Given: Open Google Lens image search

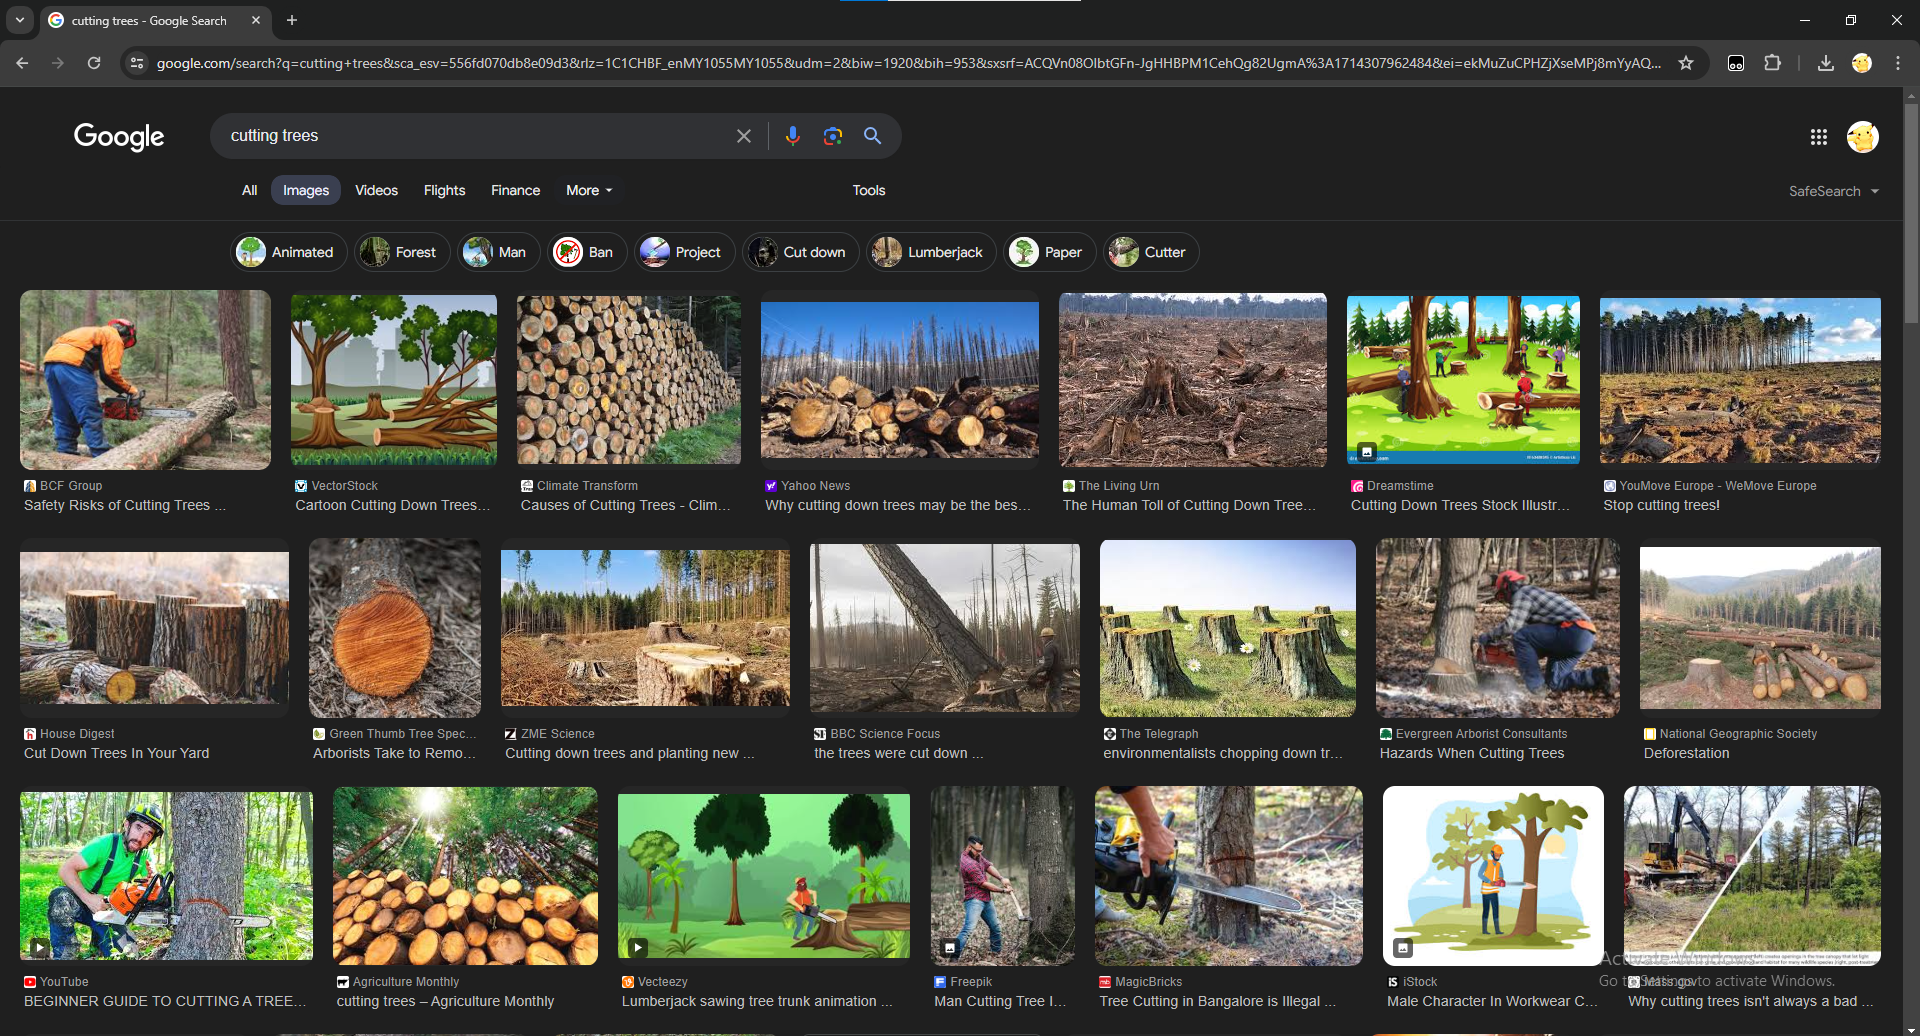Looking at the screenshot, I should [832, 136].
